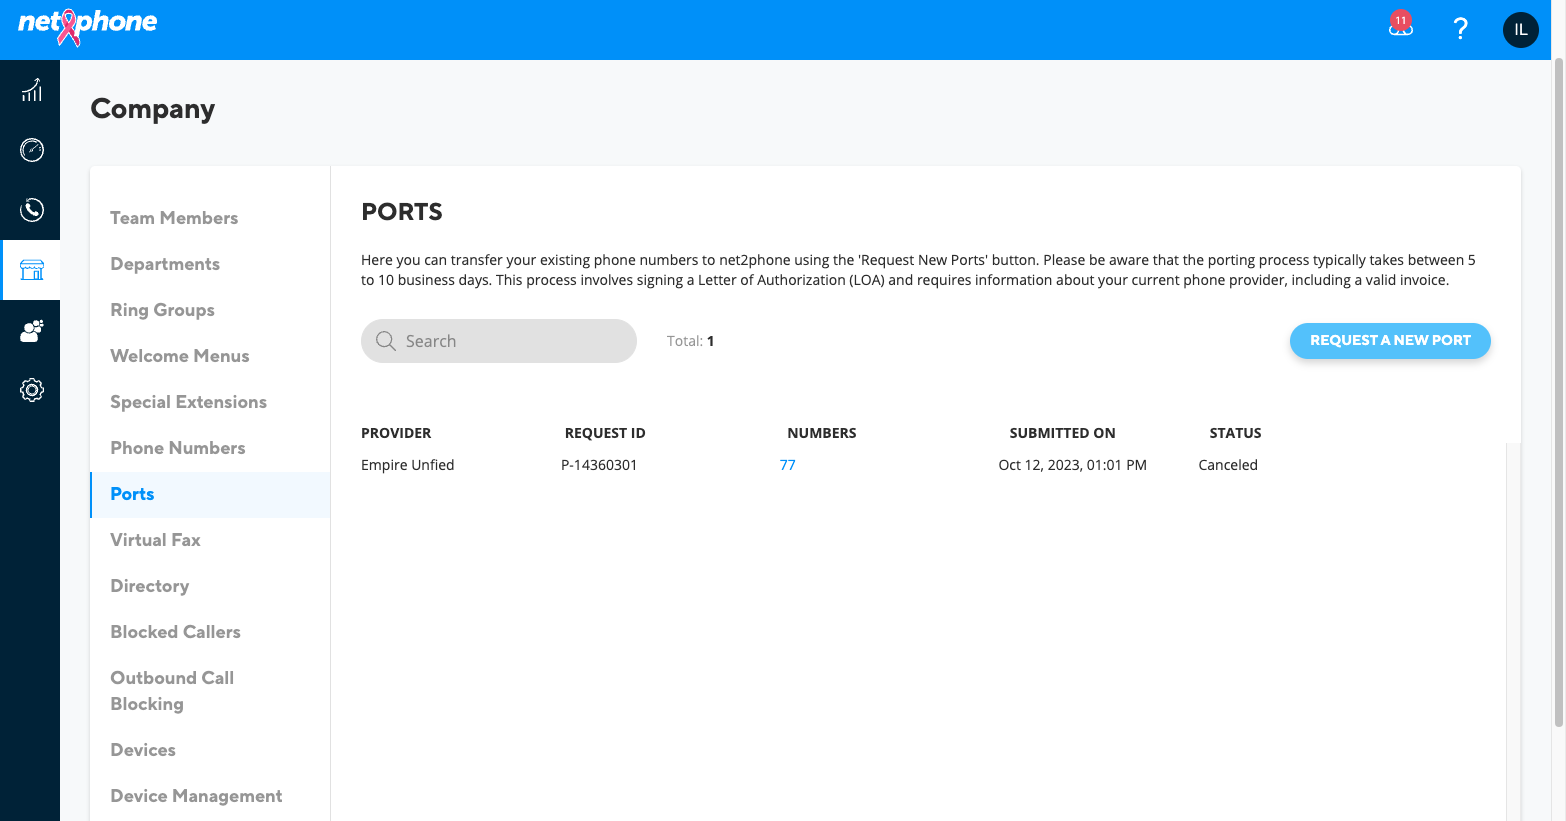This screenshot has width=1566, height=821.
Task: Click the PROVIDER column header
Action: (x=396, y=433)
